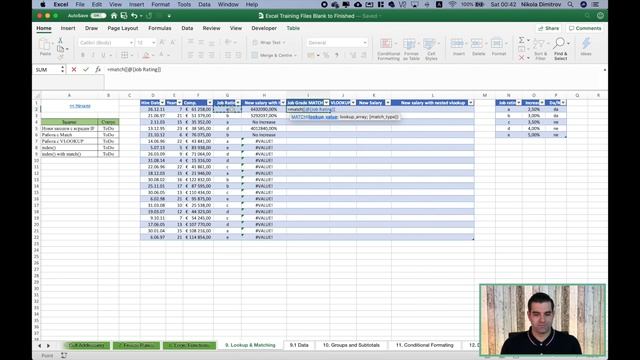Click the Comma Style icon
This screenshot has height=360, width=640.
337,55
